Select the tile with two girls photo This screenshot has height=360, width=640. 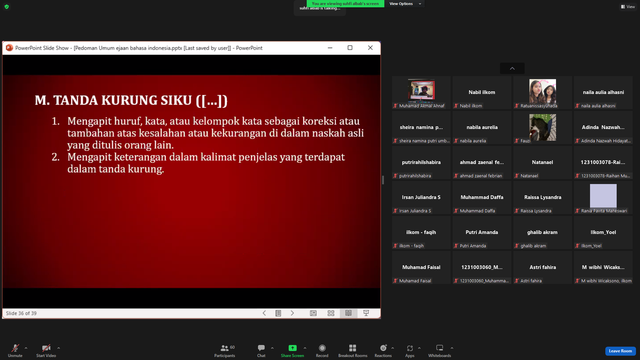tap(542, 93)
